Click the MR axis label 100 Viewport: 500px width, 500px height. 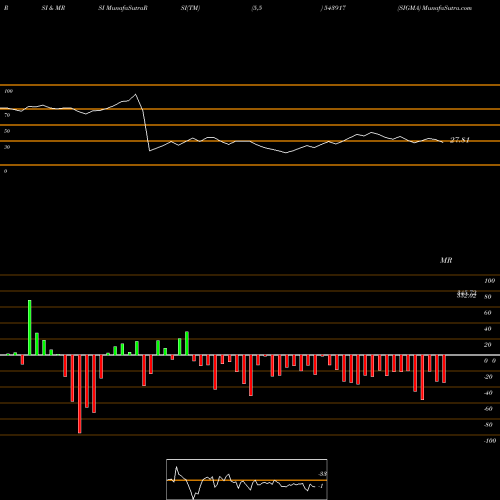(x=489, y=281)
